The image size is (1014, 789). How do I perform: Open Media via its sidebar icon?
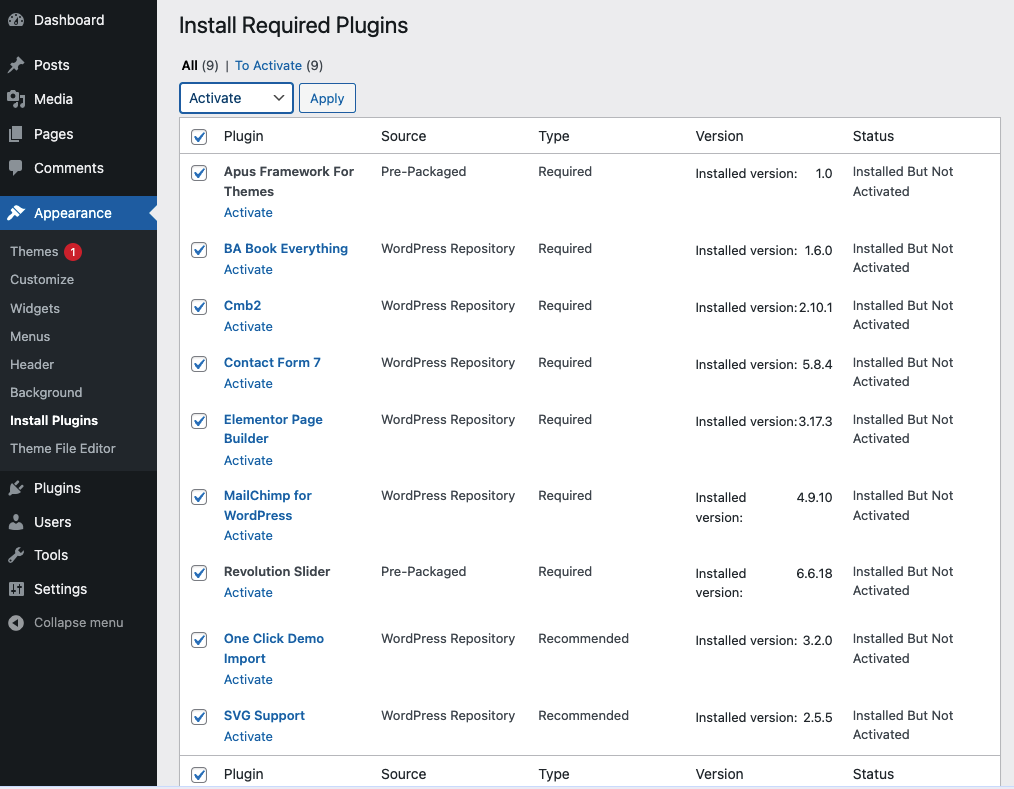(x=16, y=99)
